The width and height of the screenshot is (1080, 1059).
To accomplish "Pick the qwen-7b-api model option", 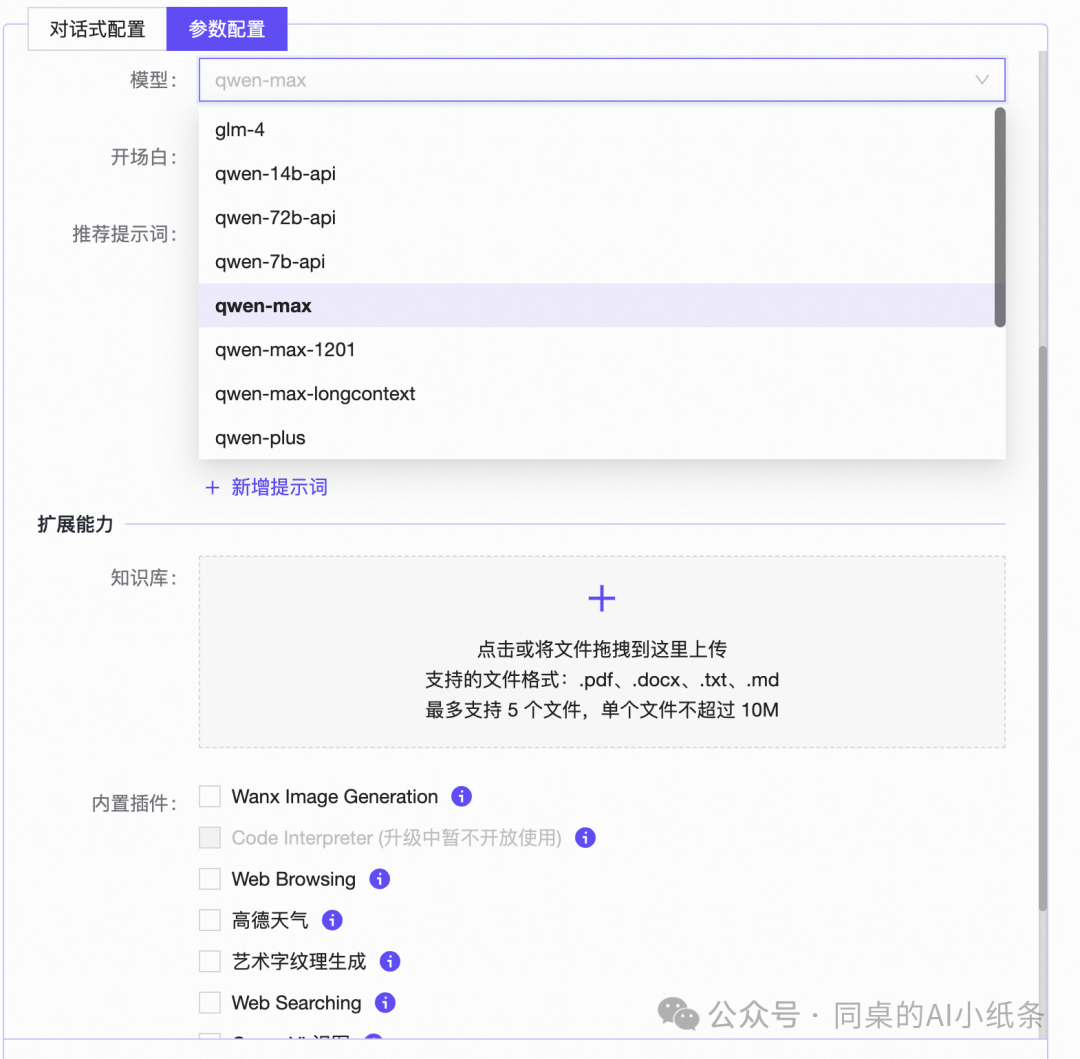I will tap(601, 262).
